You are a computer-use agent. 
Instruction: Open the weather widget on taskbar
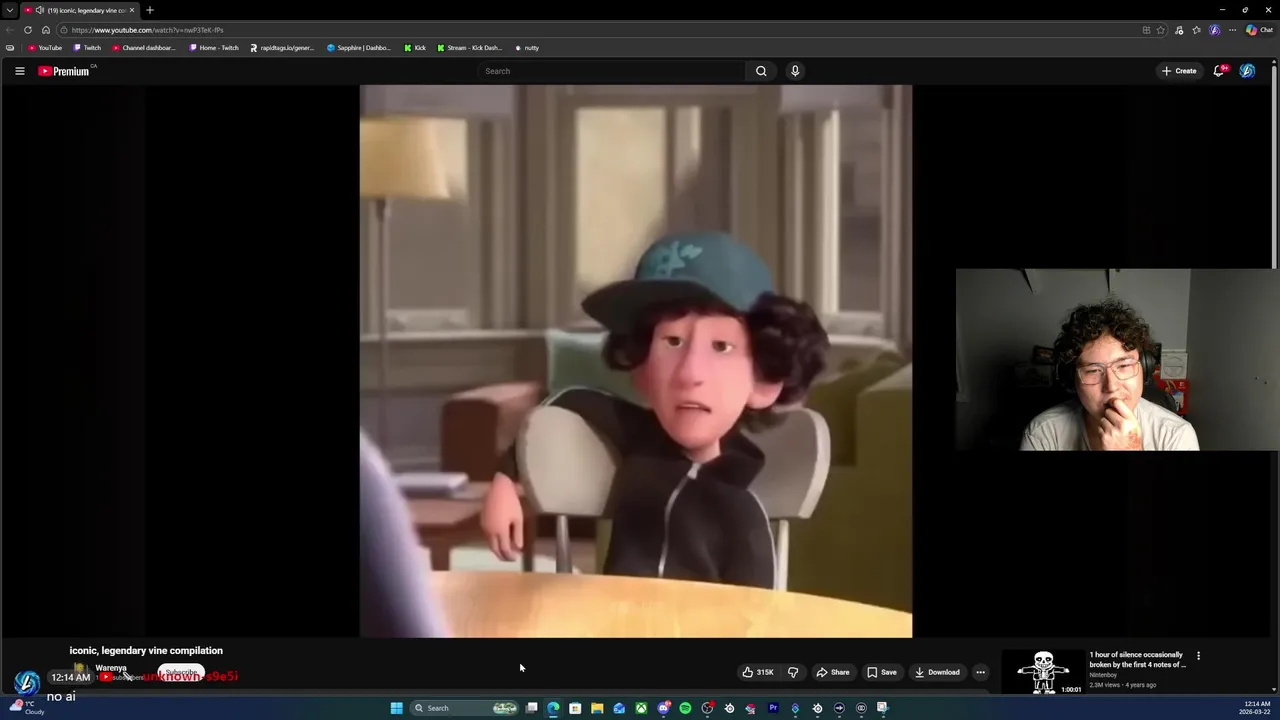point(26,707)
